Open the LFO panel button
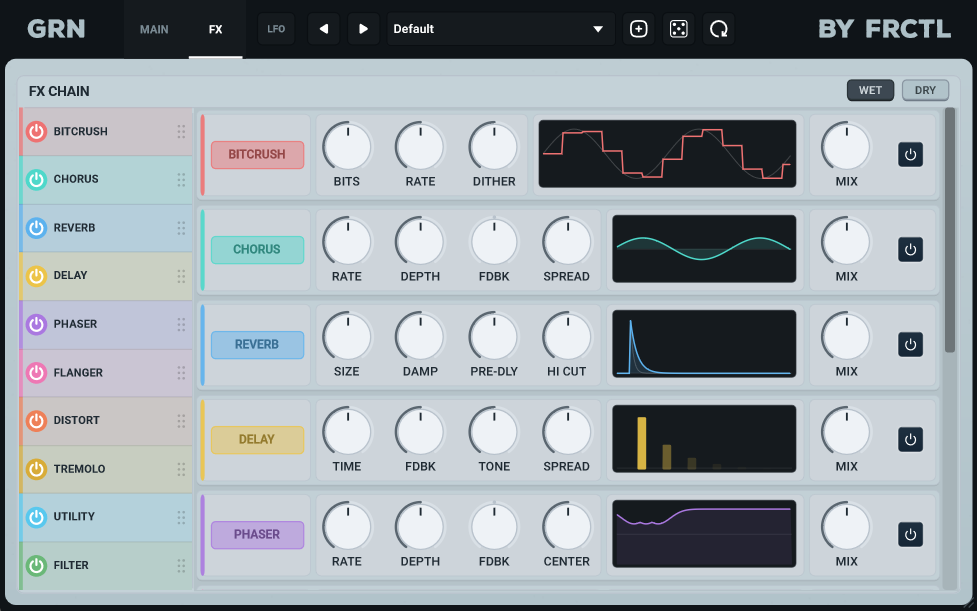Image resolution: width=977 pixels, height=611 pixels. pos(276,29)
